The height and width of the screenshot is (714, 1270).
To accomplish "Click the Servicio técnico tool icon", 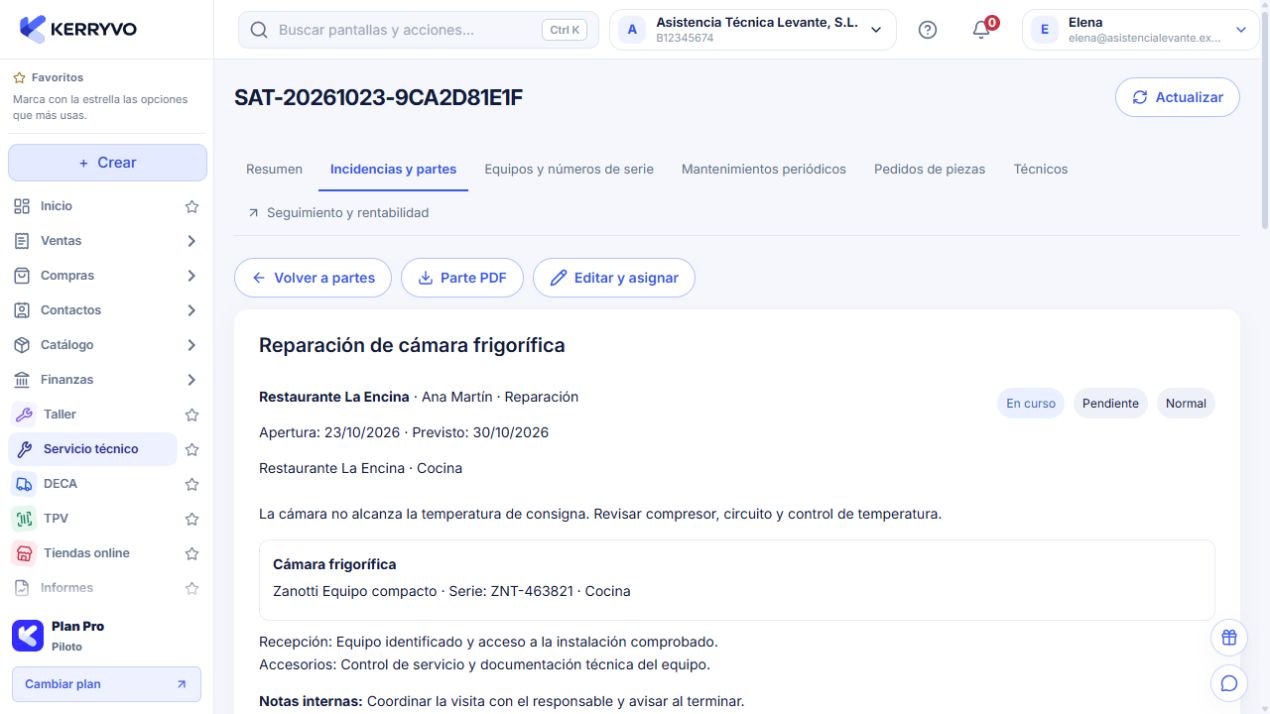I will tap(24, 449).
